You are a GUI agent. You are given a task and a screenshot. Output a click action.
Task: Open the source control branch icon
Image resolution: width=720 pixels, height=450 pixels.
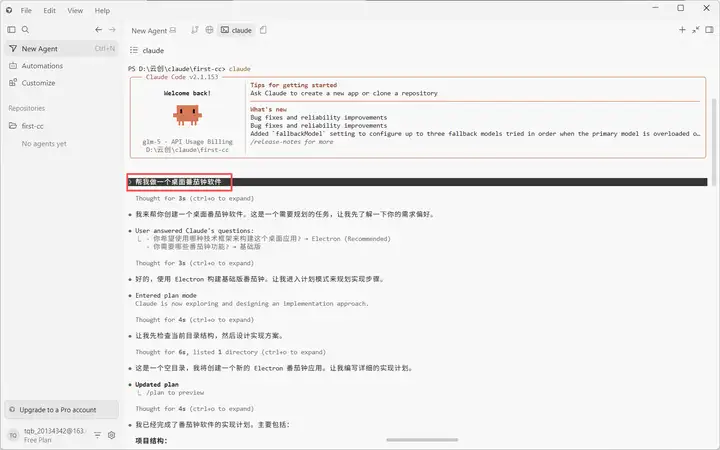coord(195,30)
